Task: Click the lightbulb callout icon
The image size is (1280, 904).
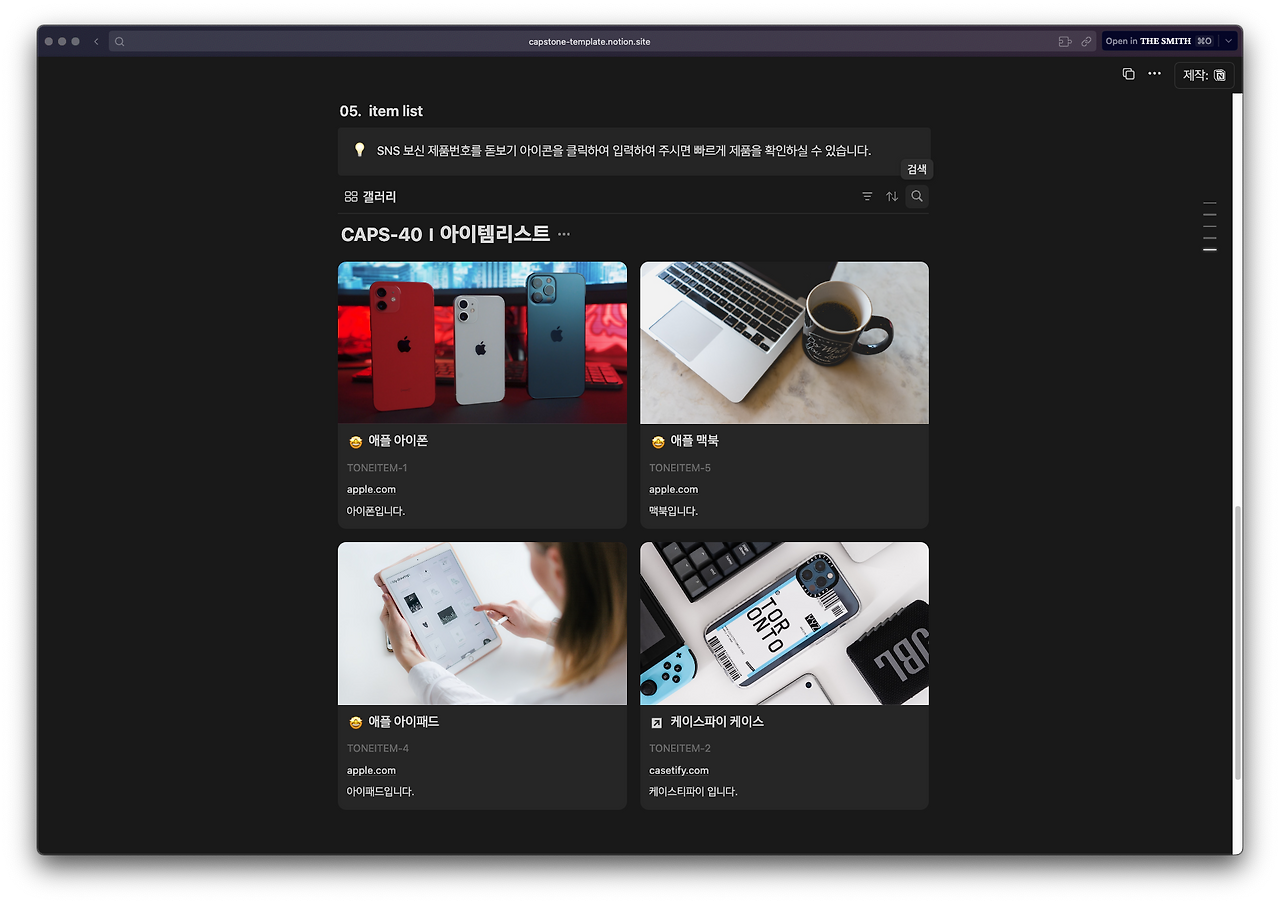Action: pyautogui.click(x=360, y=150)
